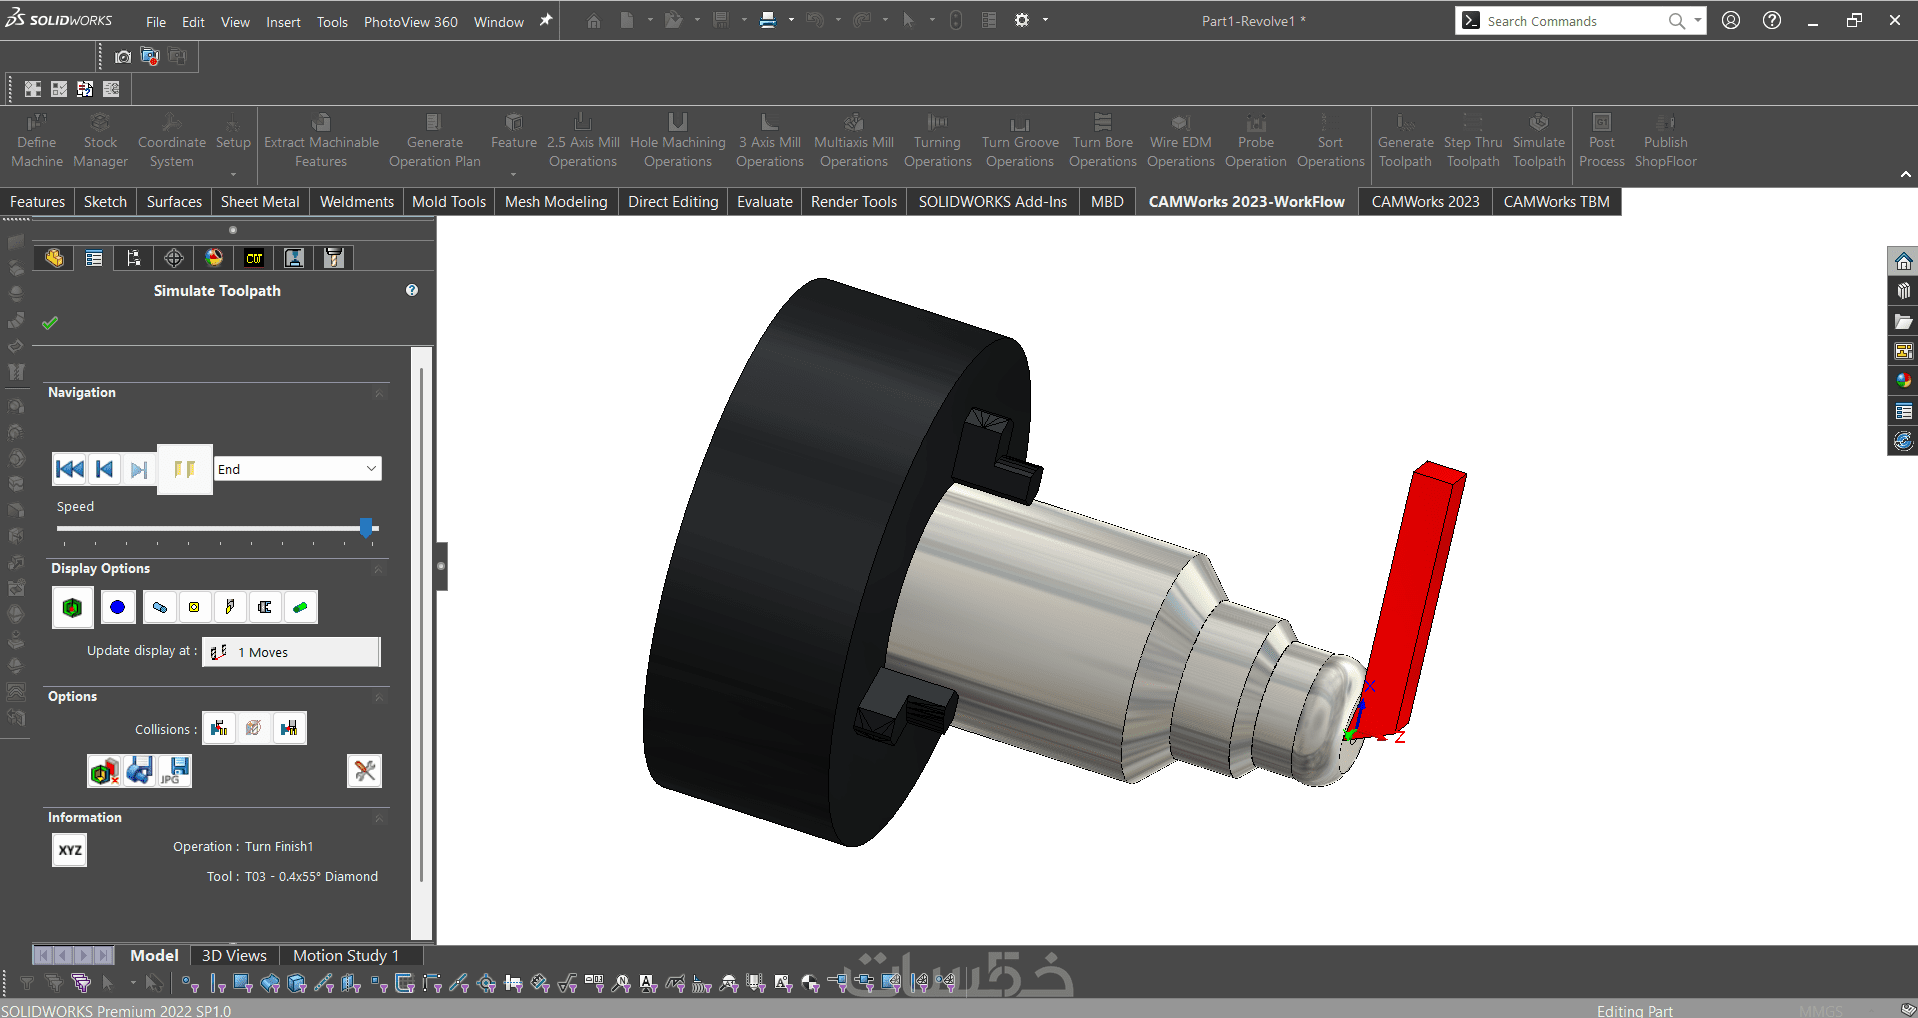This screenshot has width=1918, height=1018.
Task: Open Simulate Toolpath help icon
Action: point(412,290)
